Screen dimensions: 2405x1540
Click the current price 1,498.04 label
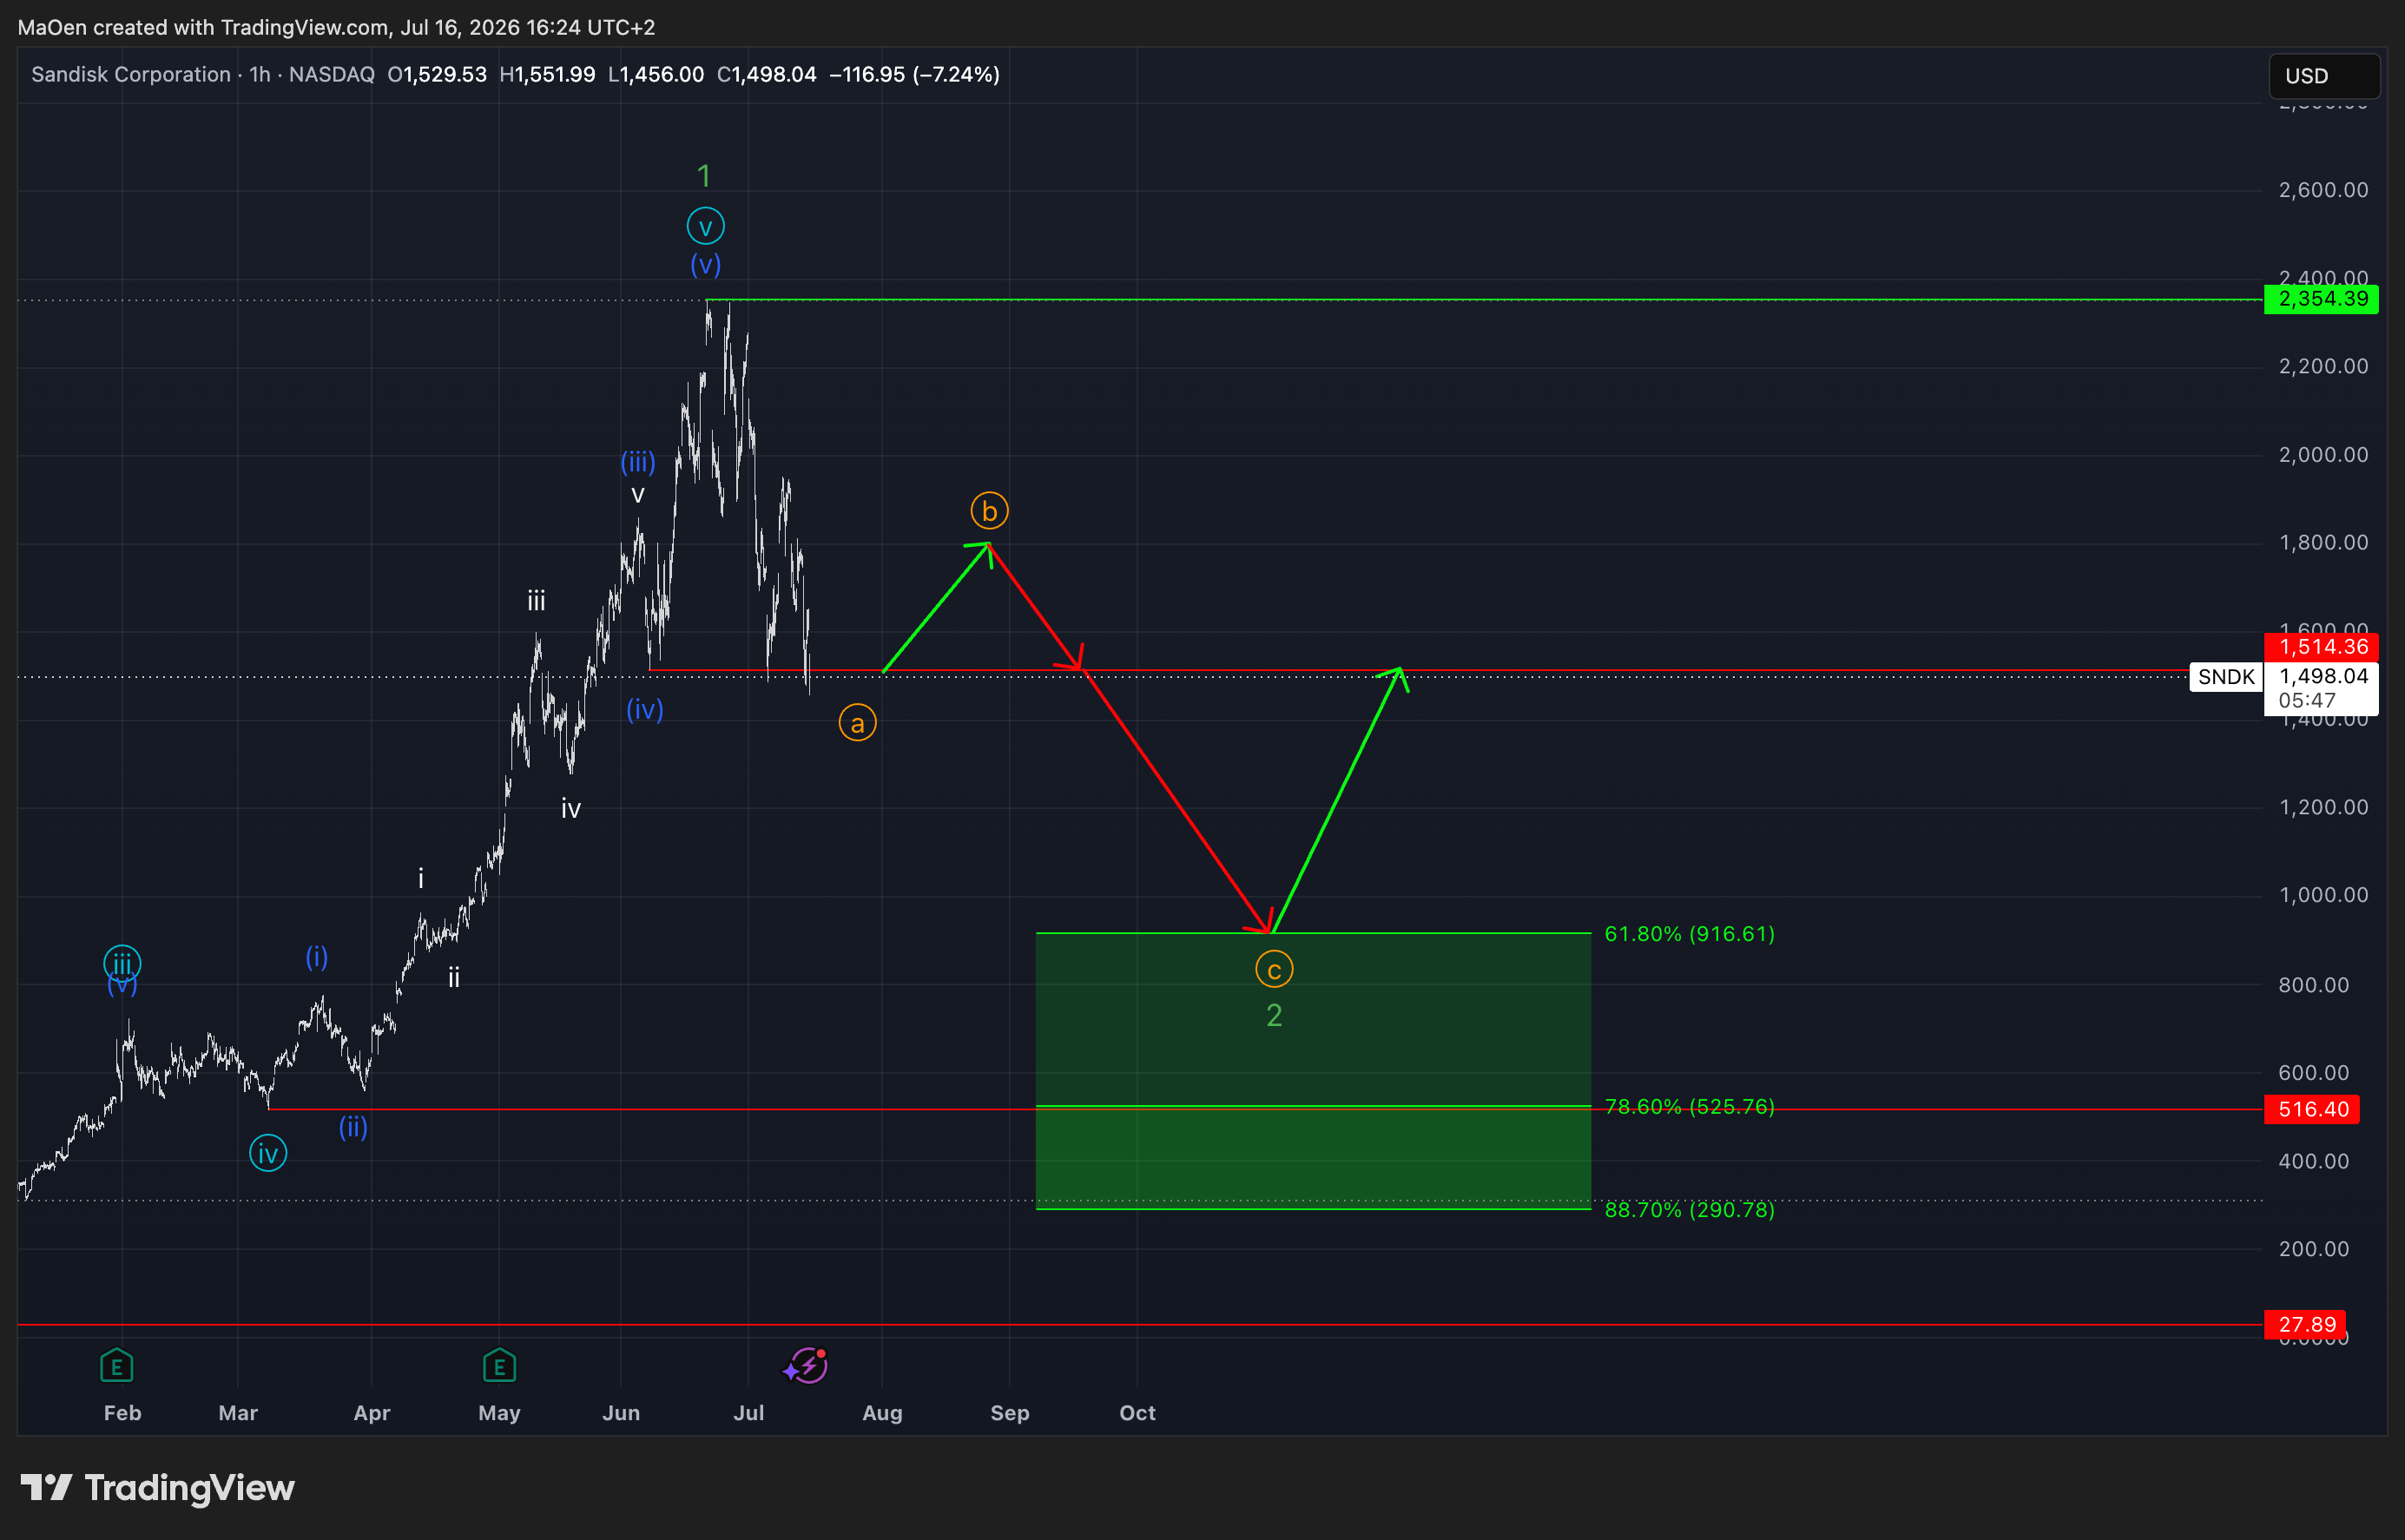coord(2323,676)
